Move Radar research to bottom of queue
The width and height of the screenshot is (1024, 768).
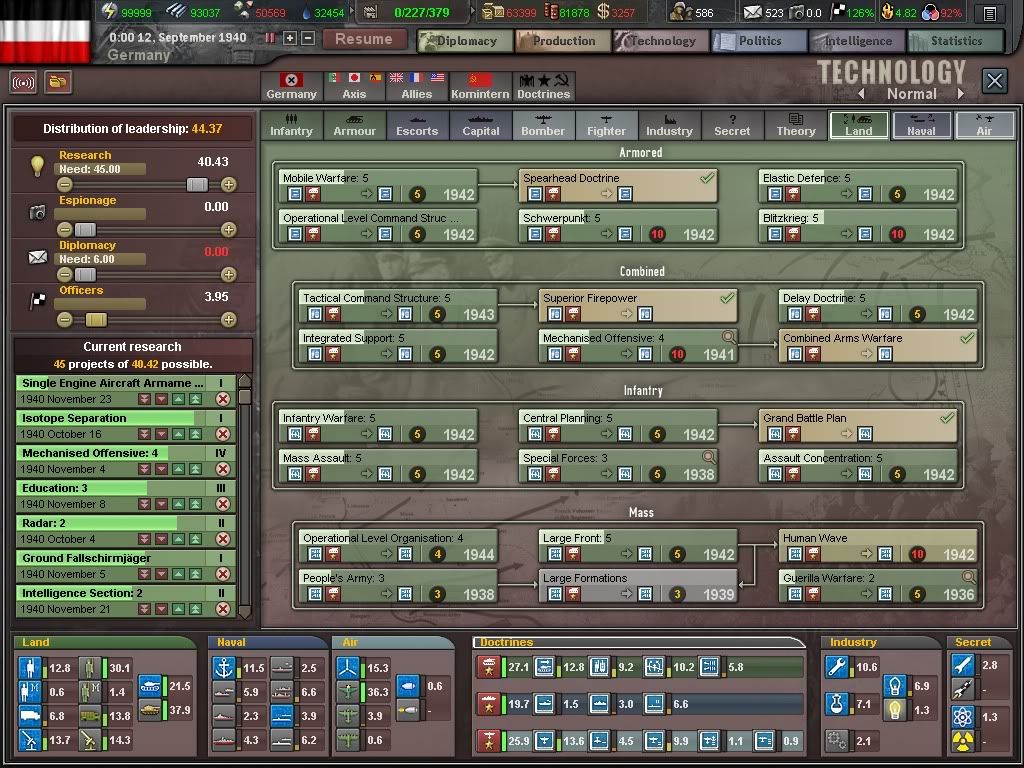pos(144,539)
